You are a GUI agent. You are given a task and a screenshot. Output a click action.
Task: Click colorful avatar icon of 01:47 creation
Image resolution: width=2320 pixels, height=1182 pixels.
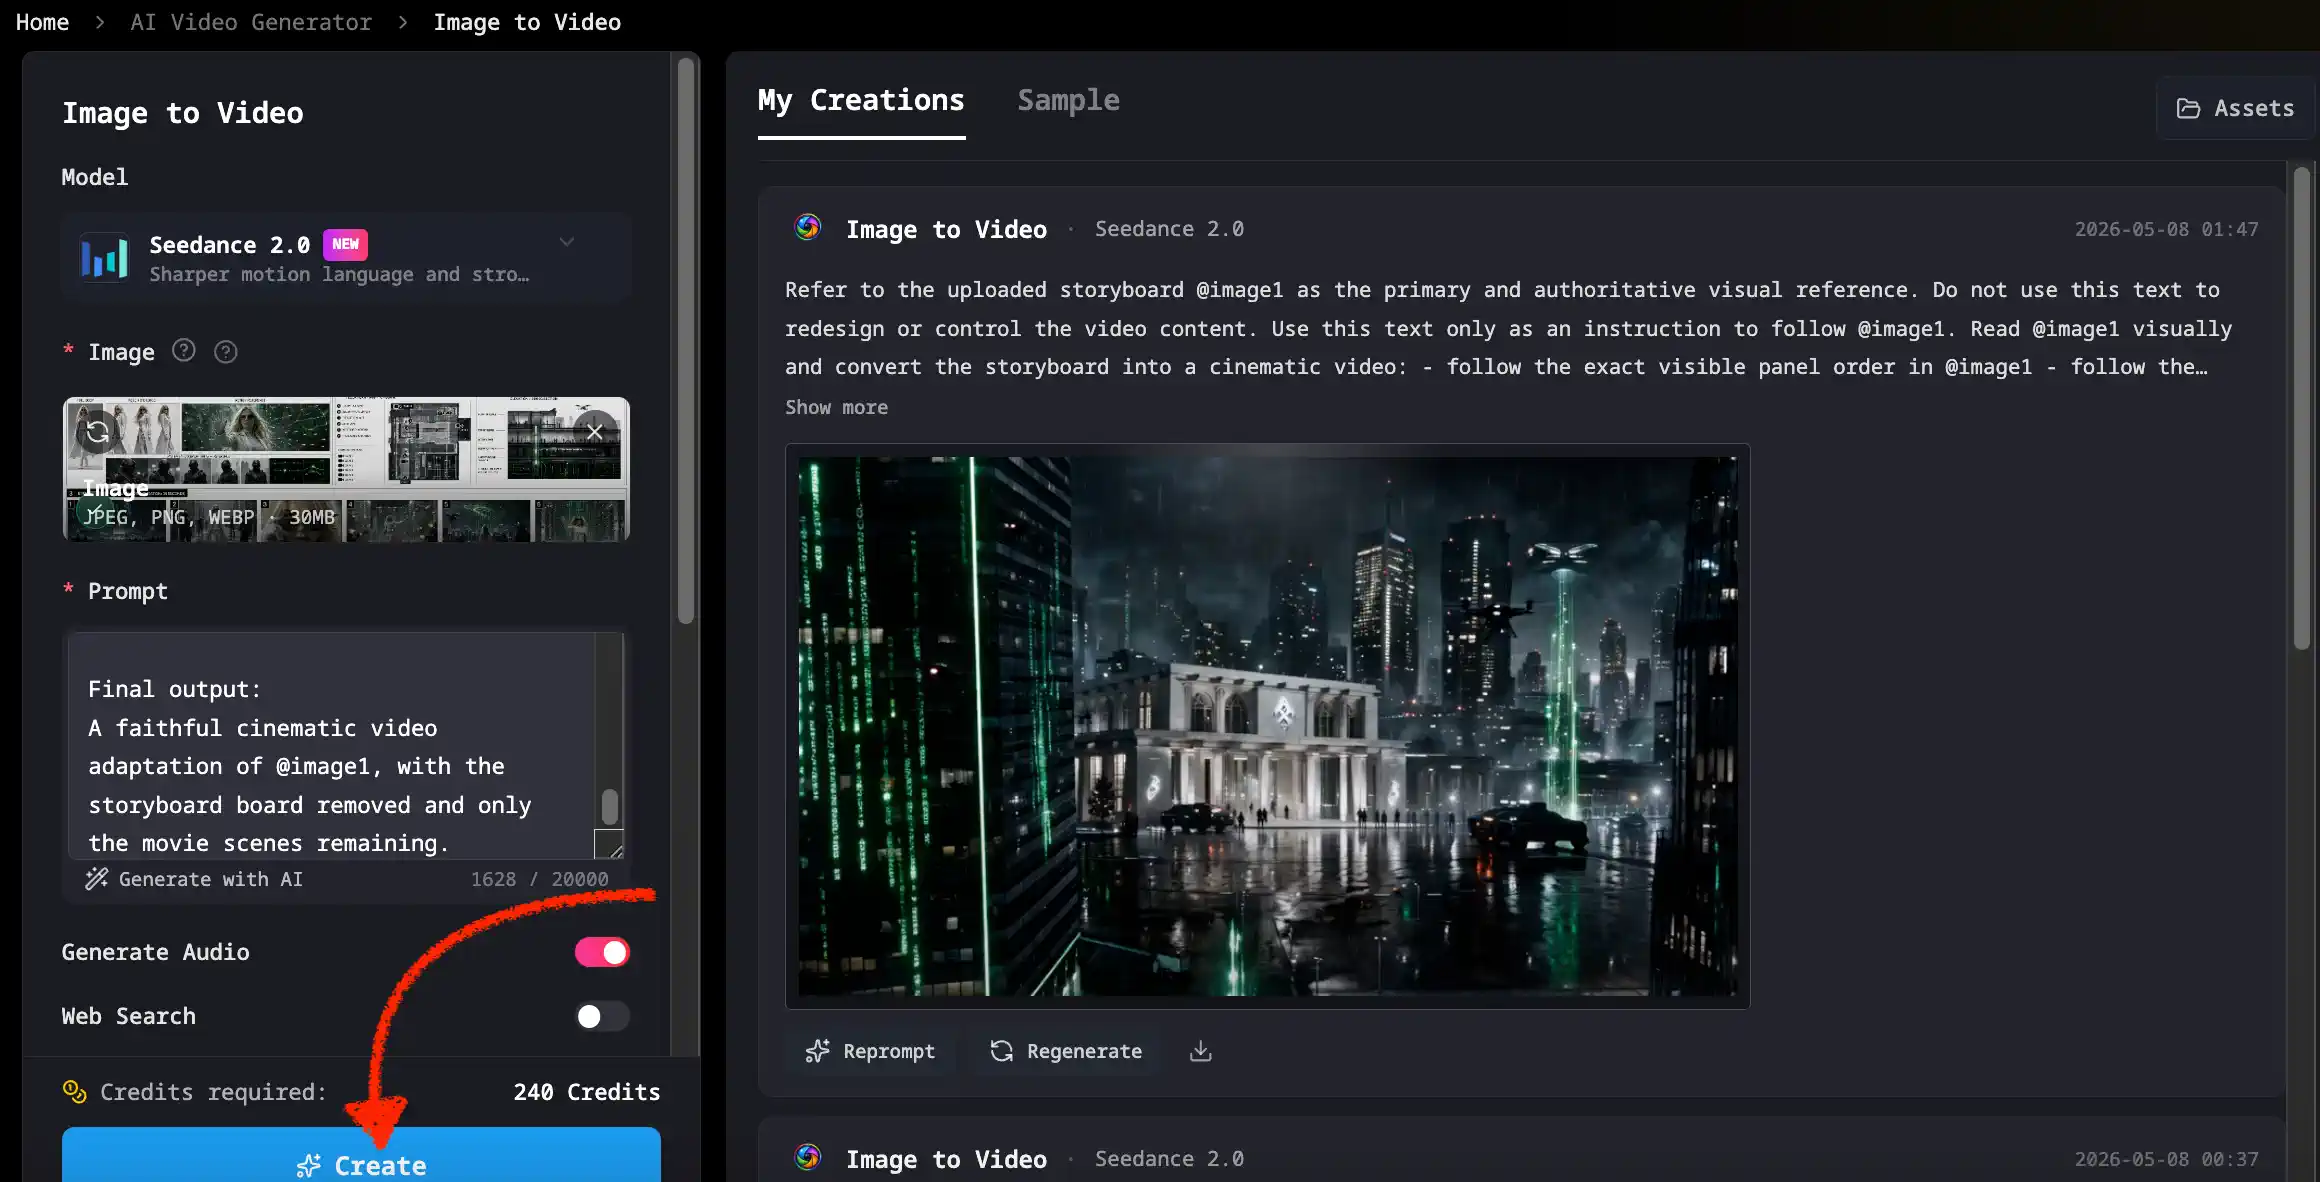pos(808,228)
